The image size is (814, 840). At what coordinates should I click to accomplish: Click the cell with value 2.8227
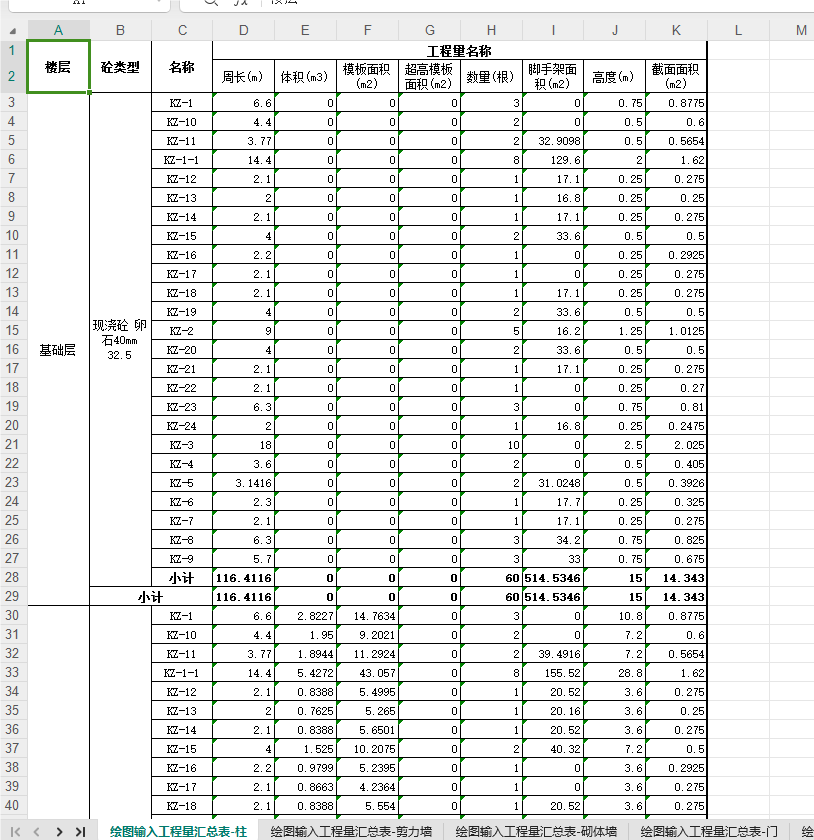click(305, 616)
